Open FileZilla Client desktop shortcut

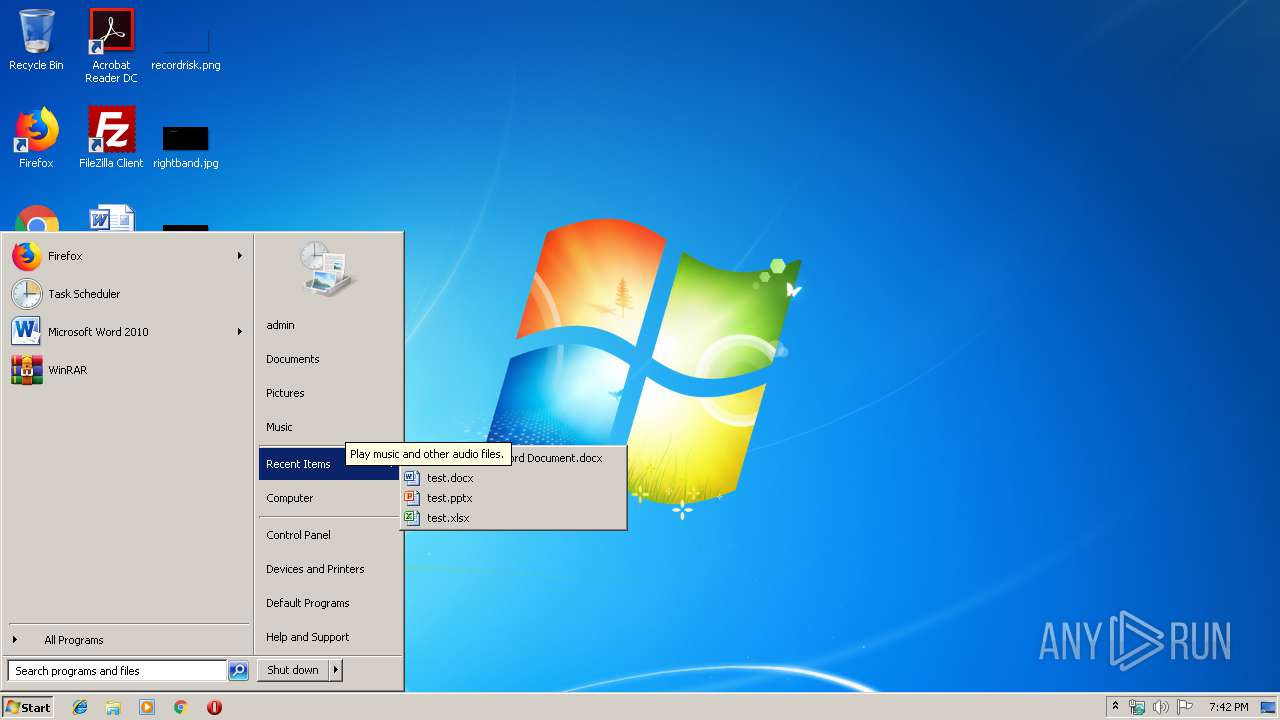(111, 138)
